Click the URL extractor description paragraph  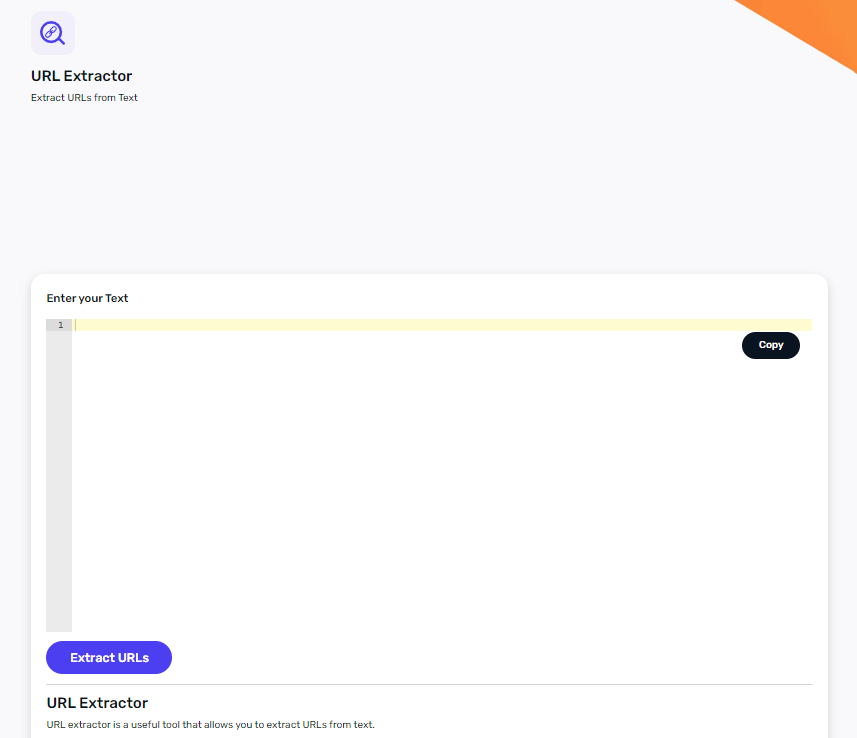pyautogui.click(x=210, y=724)
